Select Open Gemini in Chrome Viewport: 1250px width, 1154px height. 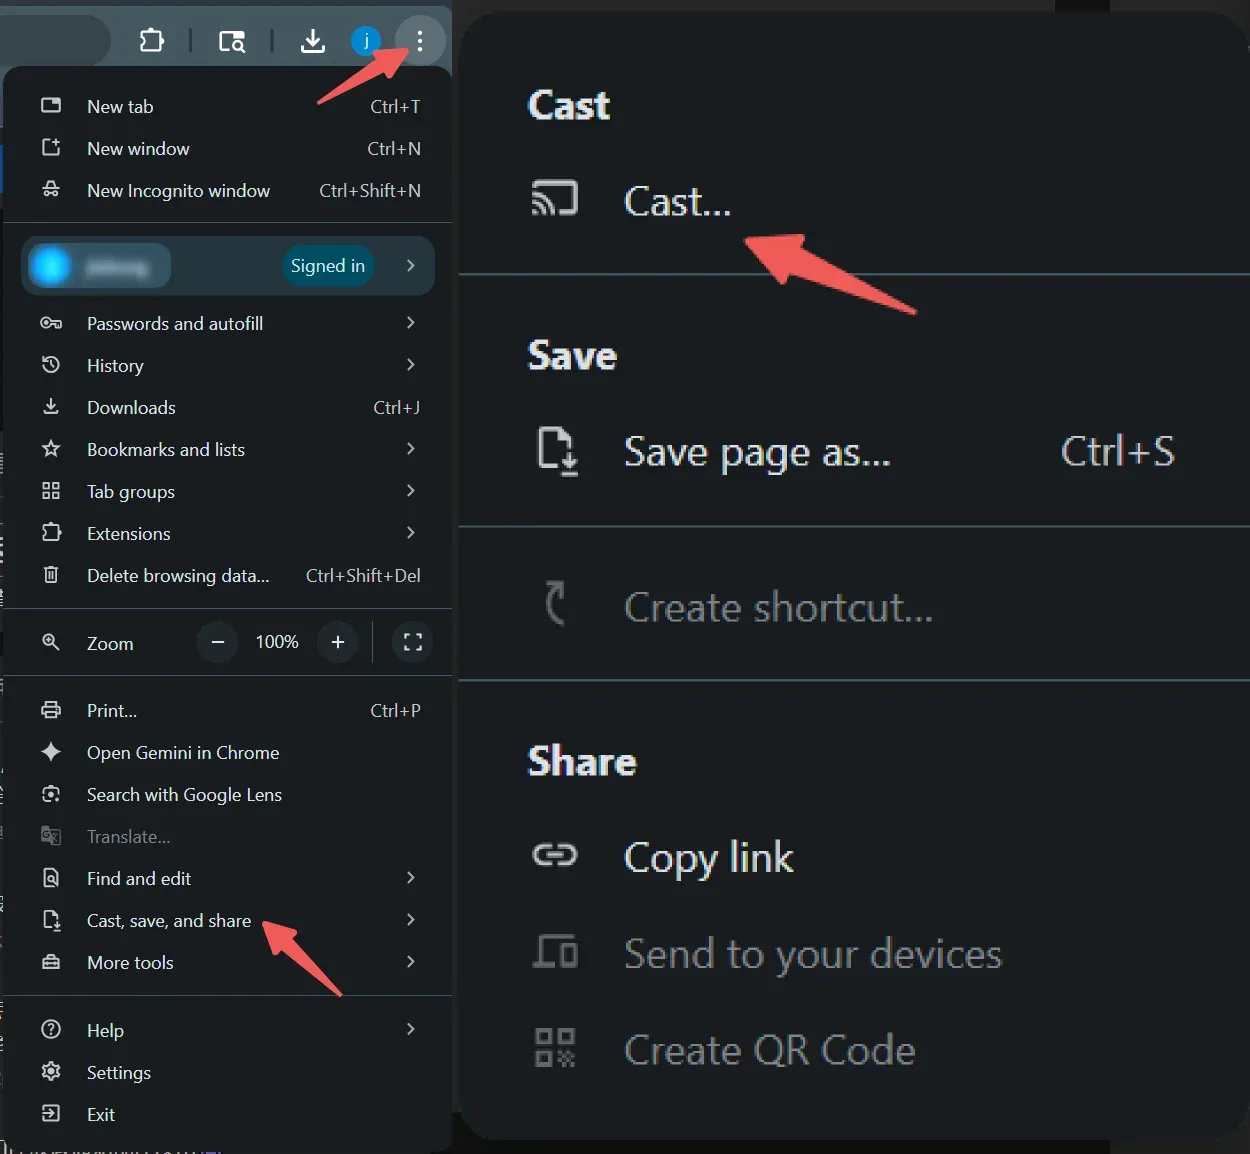coord(228,752)
